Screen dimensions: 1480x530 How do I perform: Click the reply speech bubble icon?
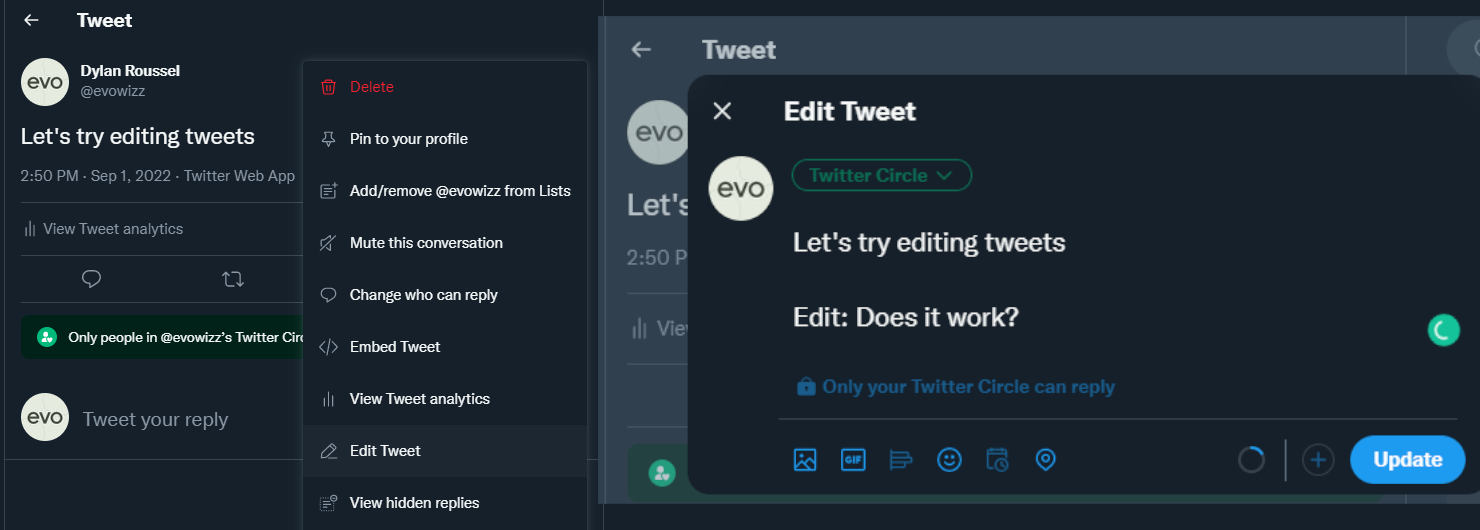[x=92, y=279]
